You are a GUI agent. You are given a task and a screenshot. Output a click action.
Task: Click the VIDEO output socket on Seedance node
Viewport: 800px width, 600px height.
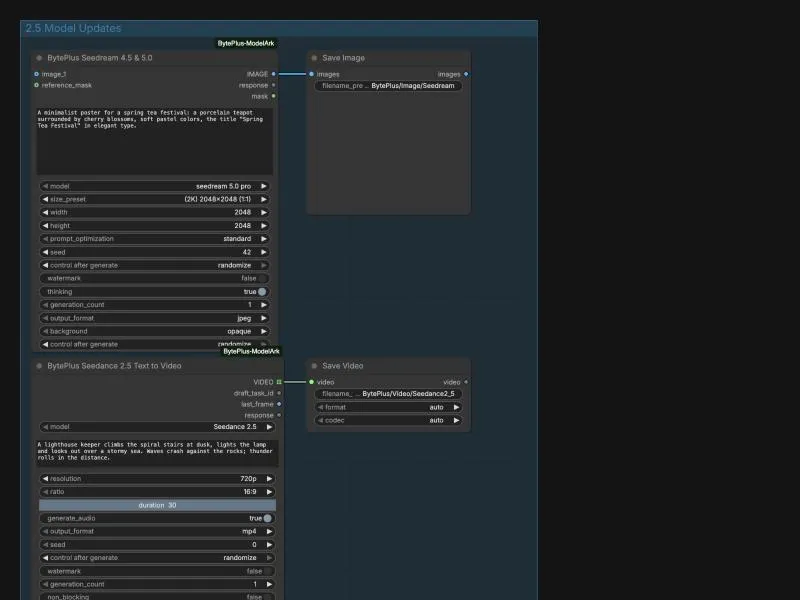279,382
